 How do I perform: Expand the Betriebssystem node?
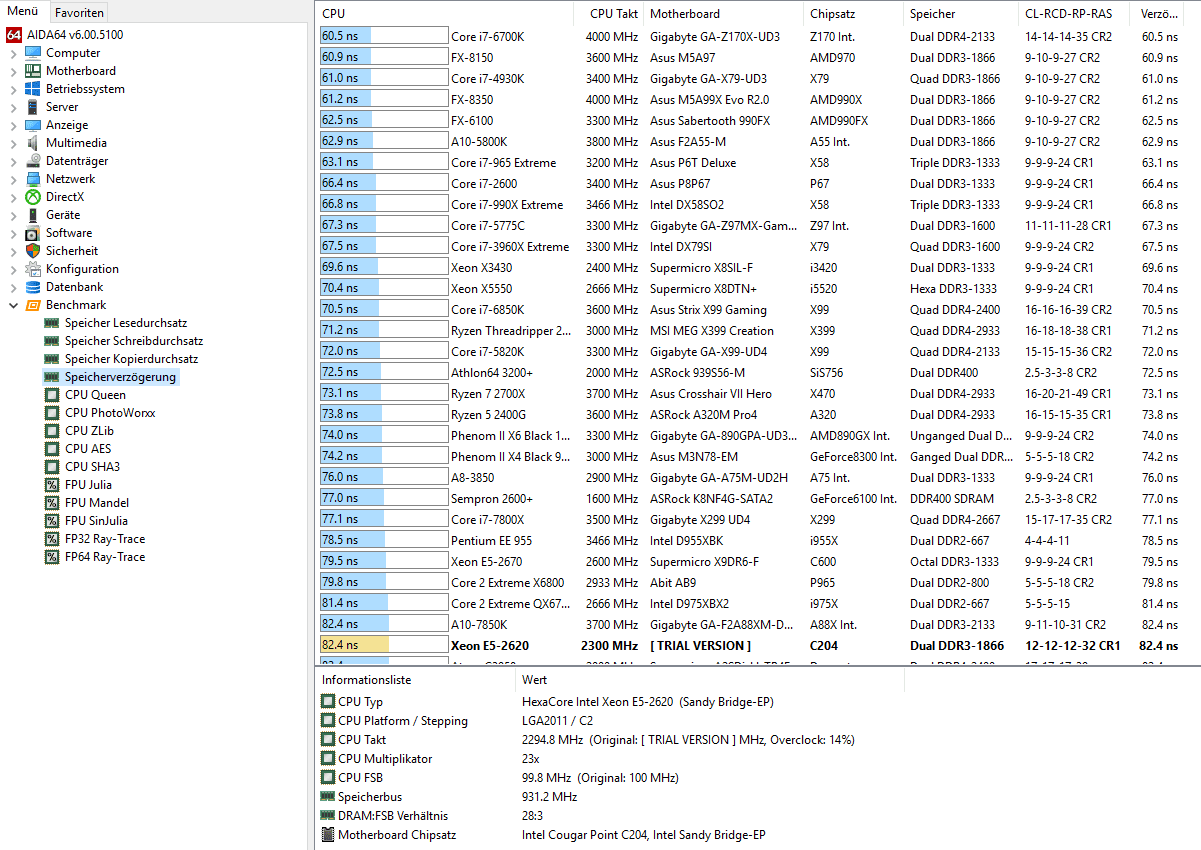point(13,89)
